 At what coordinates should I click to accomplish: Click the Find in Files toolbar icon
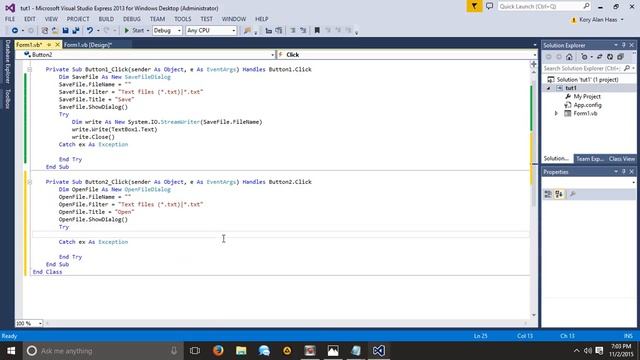pyautogui.click(x=247, y=31)
